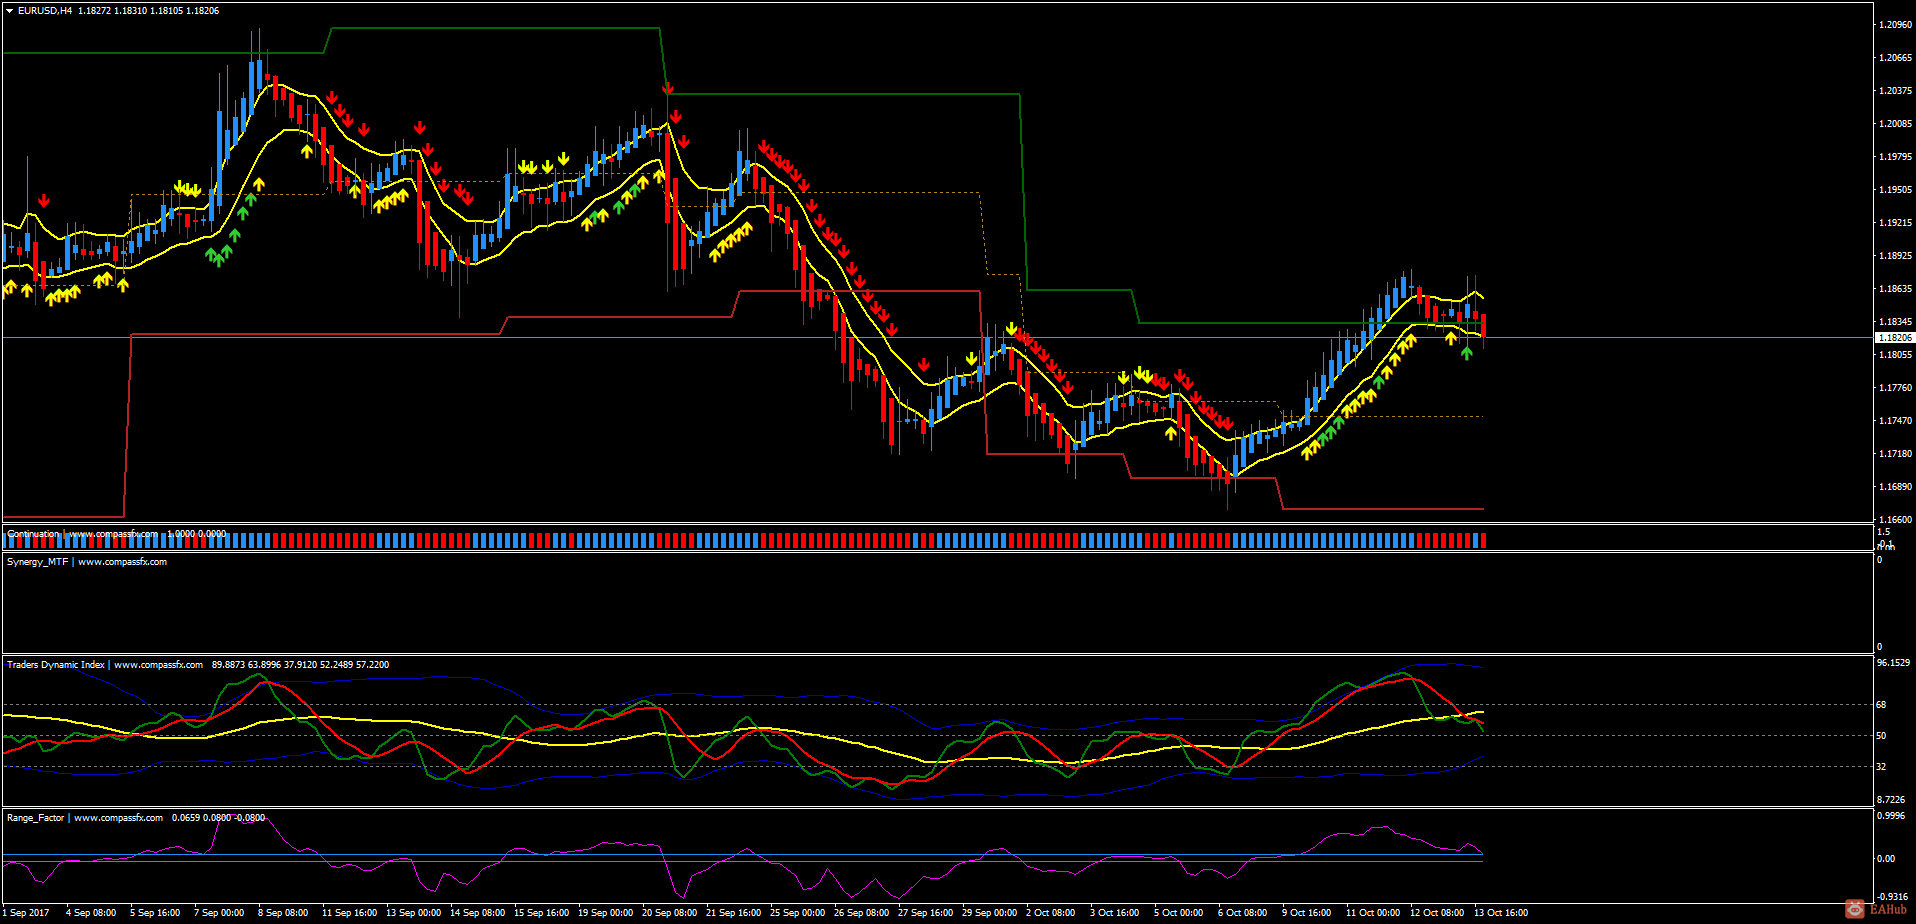
Task: Click the 1.20085 price axis label
Action: 1896,124
